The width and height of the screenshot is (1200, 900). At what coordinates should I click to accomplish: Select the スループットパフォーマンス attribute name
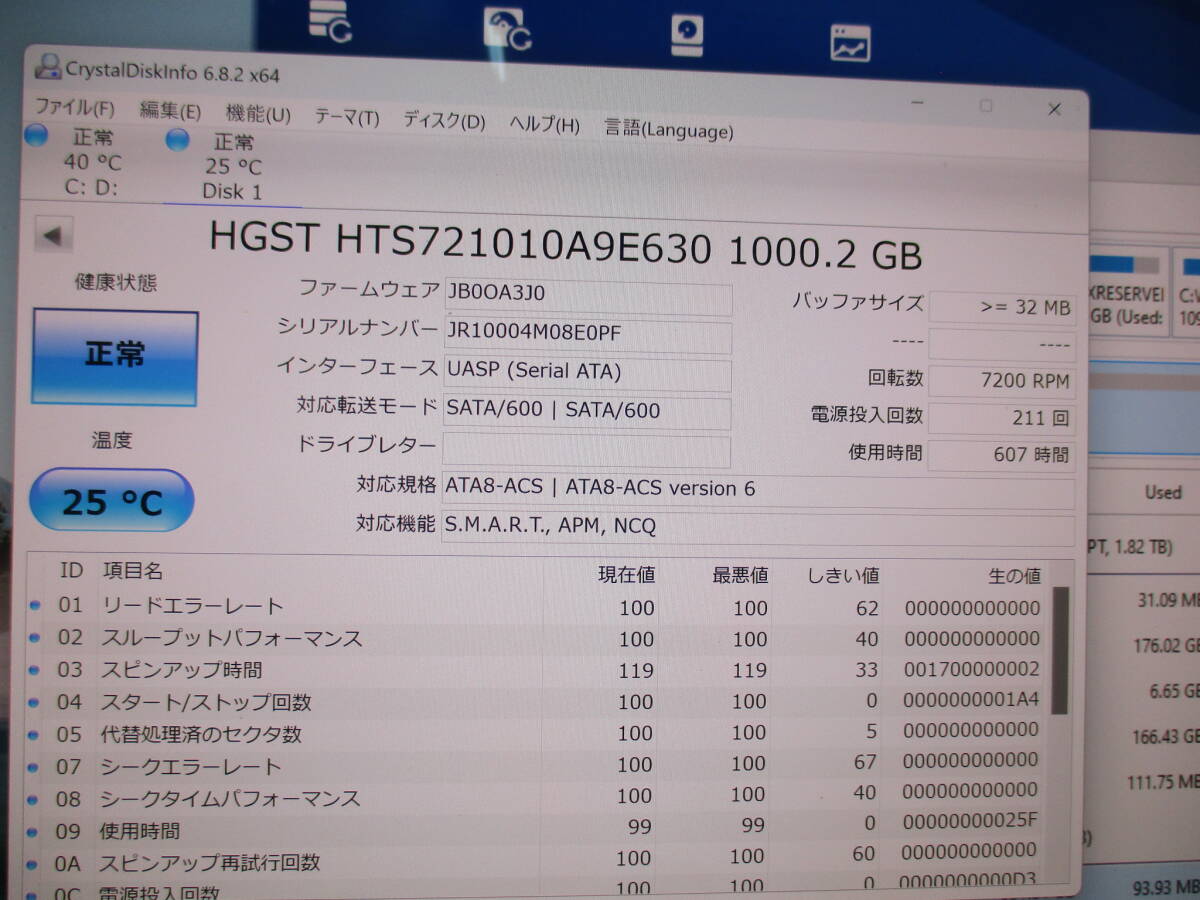pyautogui.click(x=231, y=638)
